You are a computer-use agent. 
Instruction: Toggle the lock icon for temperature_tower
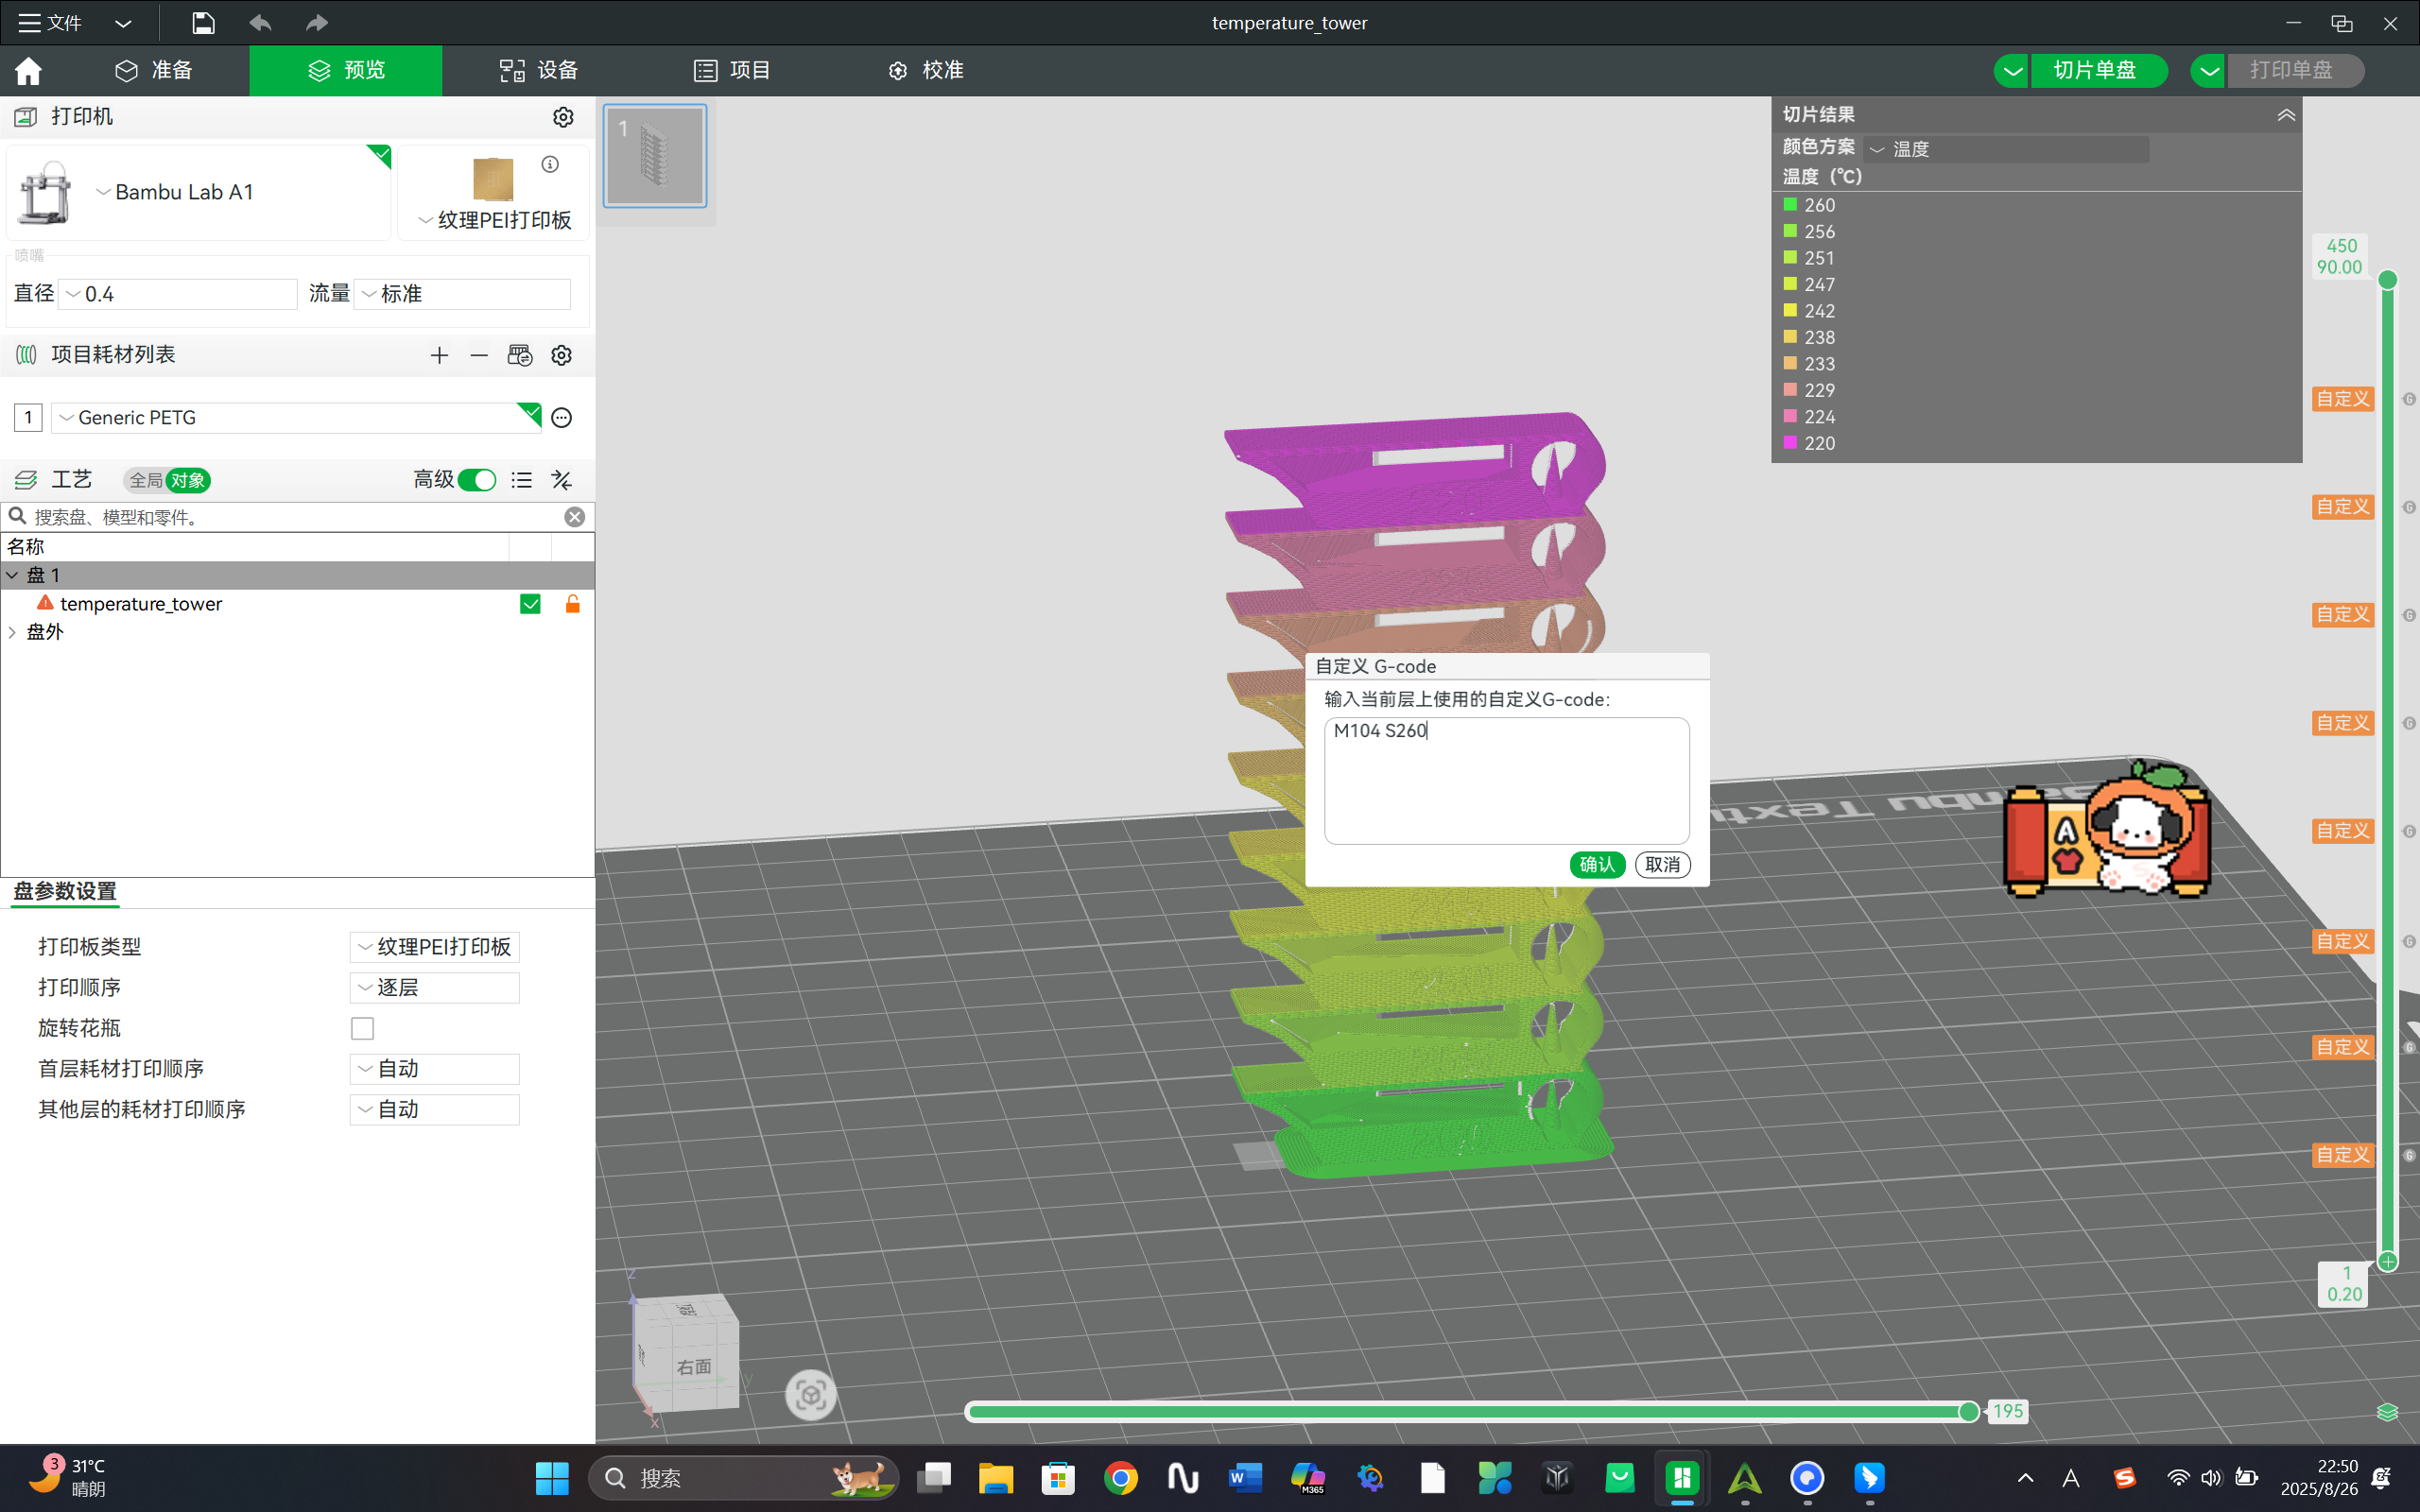pos(573,604)
